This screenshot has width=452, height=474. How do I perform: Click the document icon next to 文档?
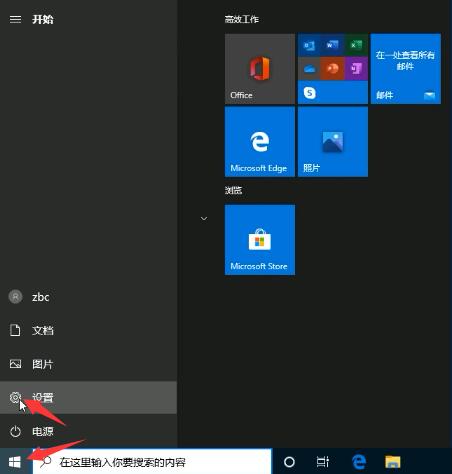click(15, 330)
